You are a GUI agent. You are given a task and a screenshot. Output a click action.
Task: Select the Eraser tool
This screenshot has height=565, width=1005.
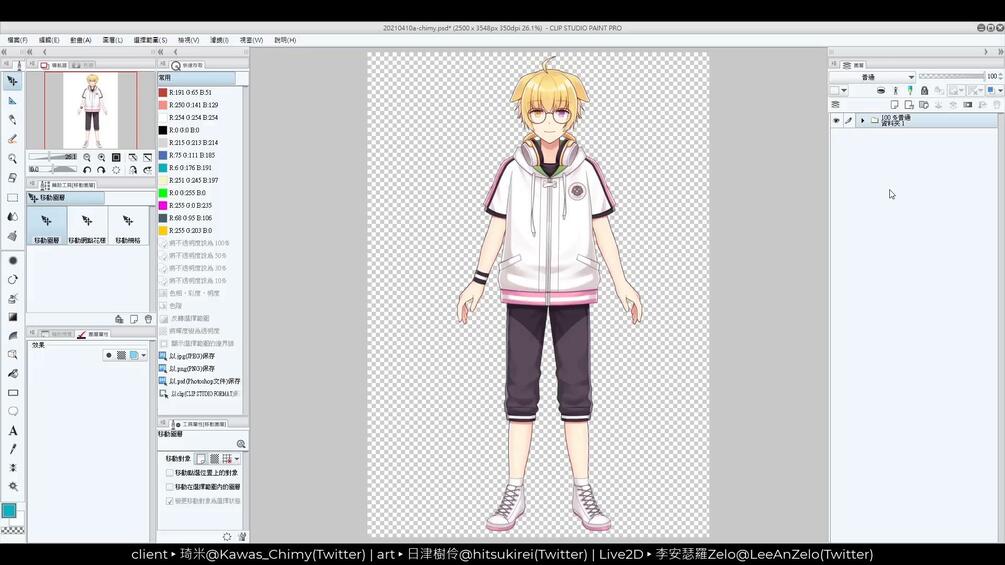(12, 177)
